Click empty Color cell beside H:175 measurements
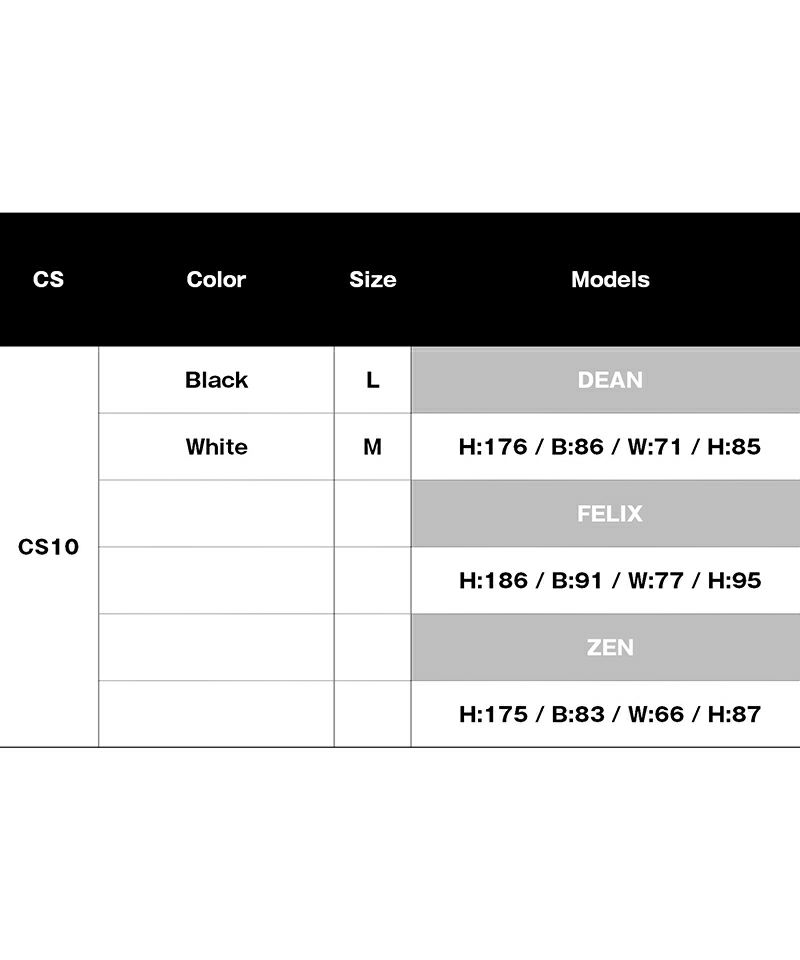The image size is (800, 960). click(216, 714)
